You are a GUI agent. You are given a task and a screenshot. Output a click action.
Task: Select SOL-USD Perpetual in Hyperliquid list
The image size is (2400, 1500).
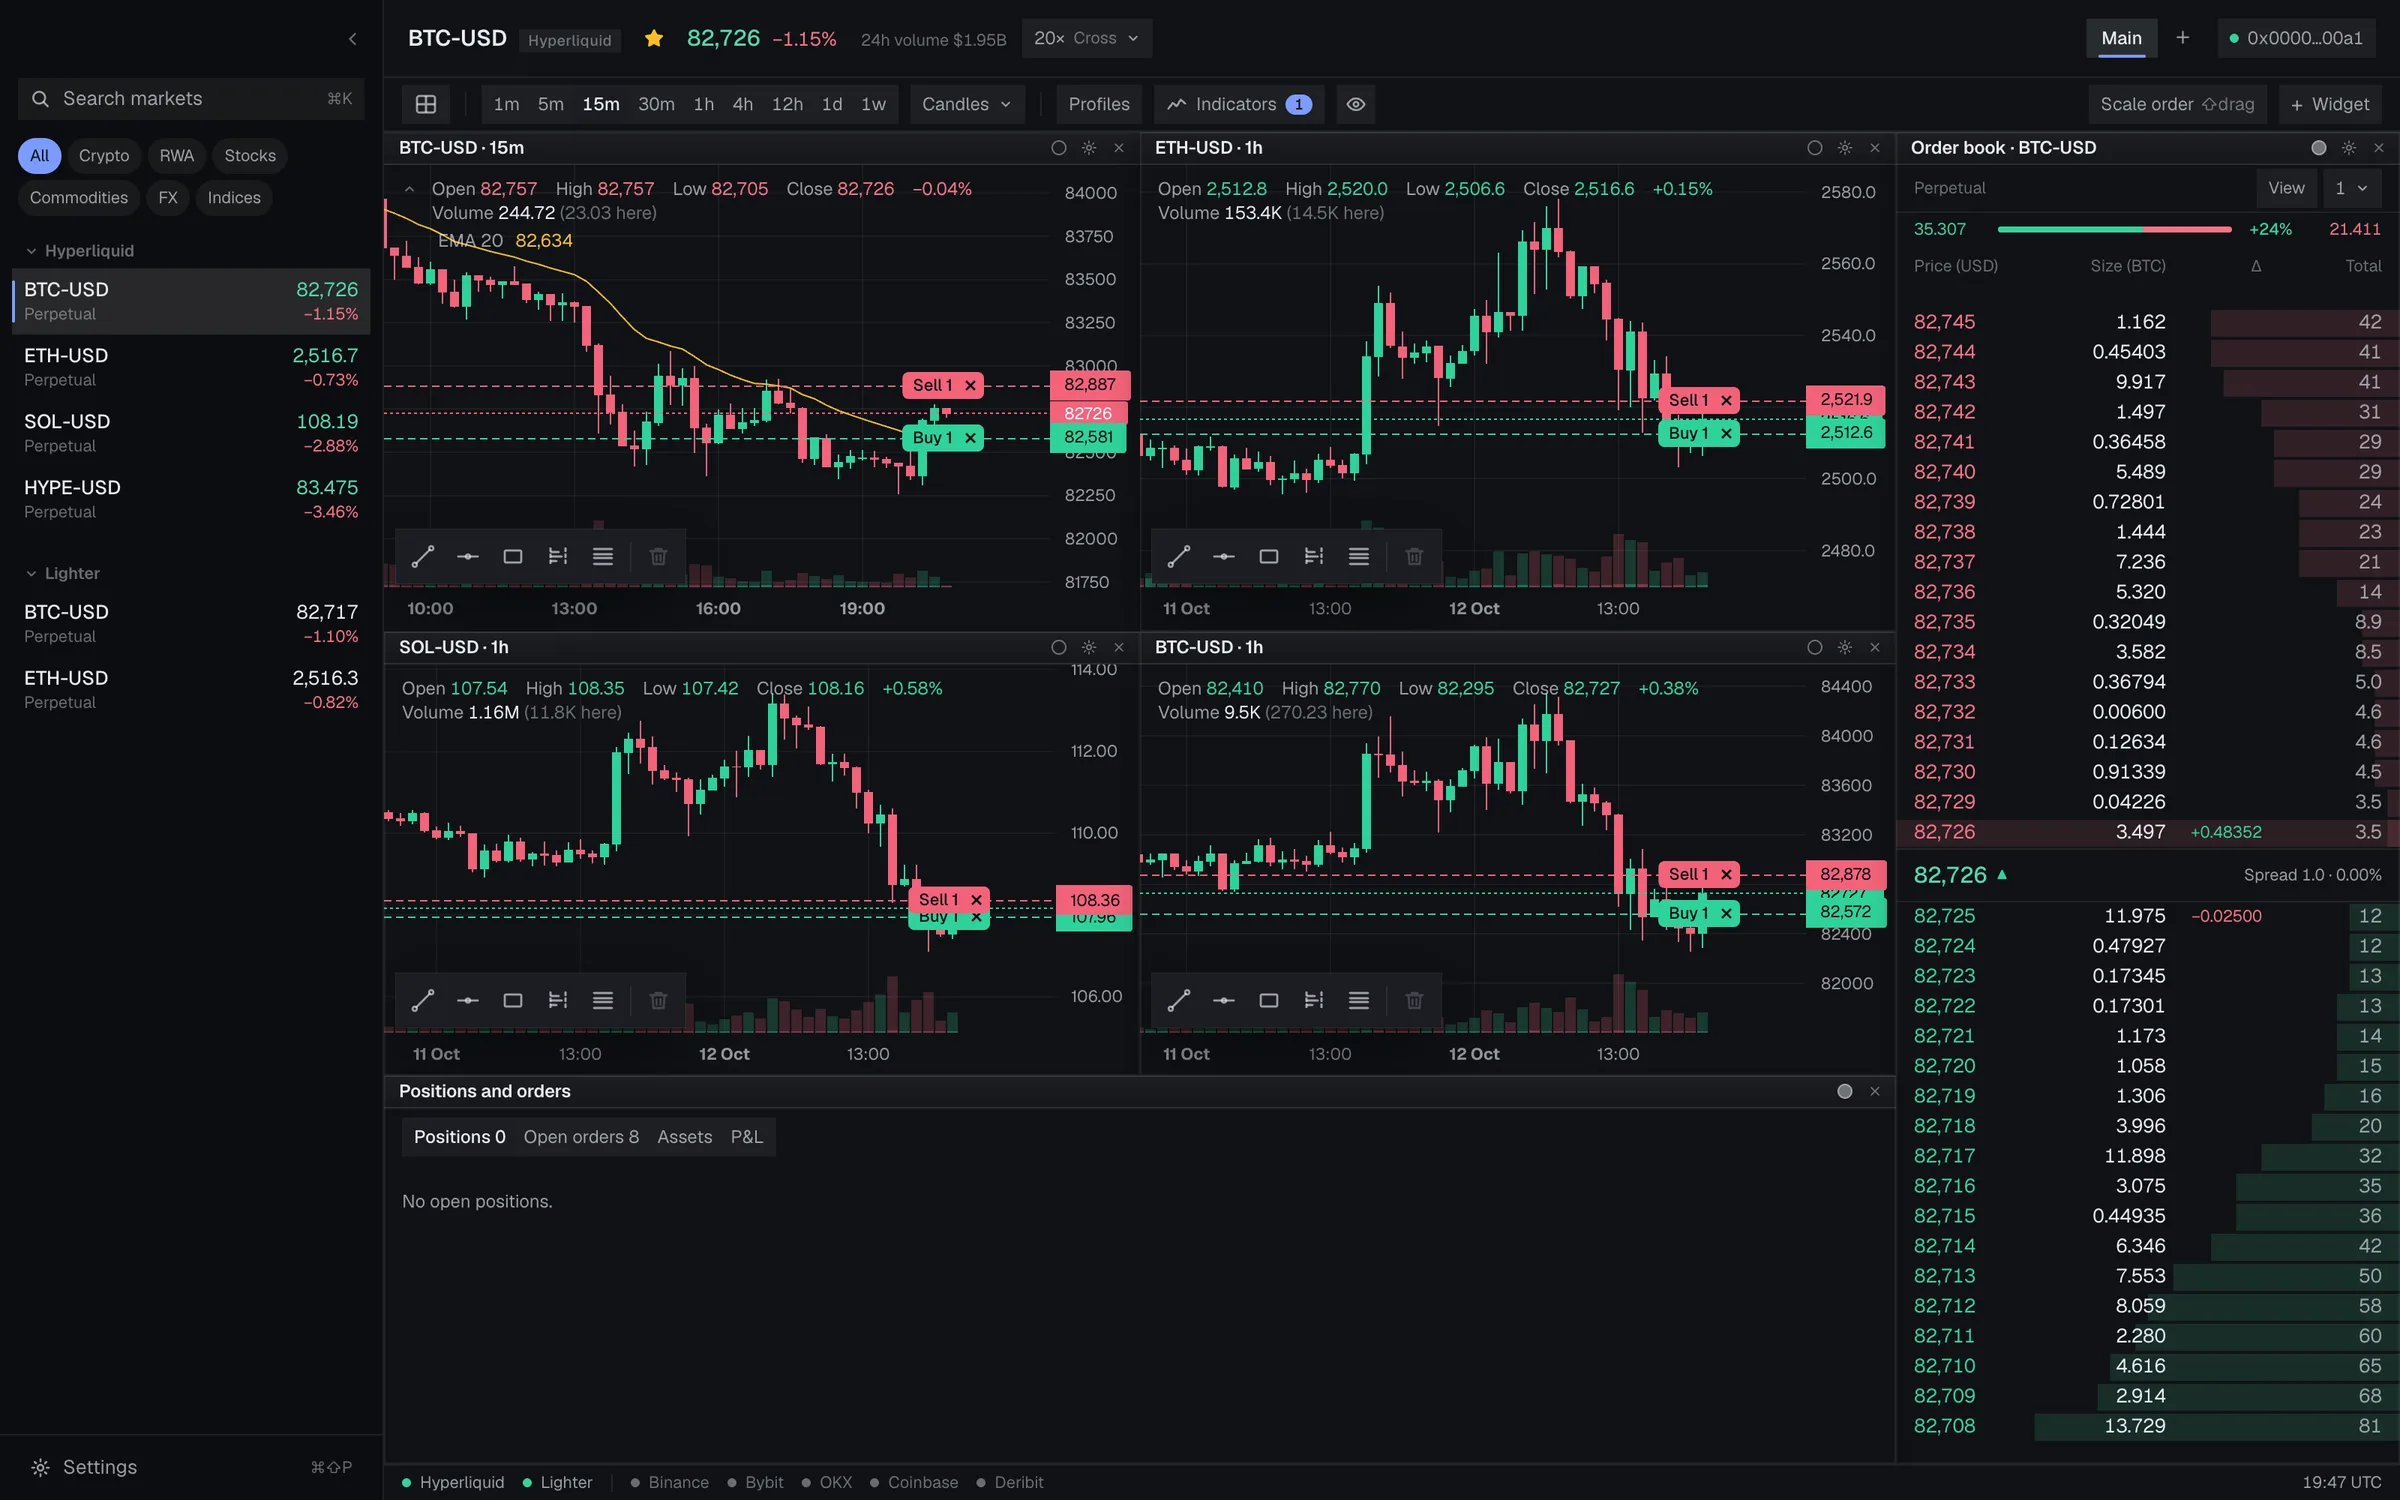click(x=191, y=433)
